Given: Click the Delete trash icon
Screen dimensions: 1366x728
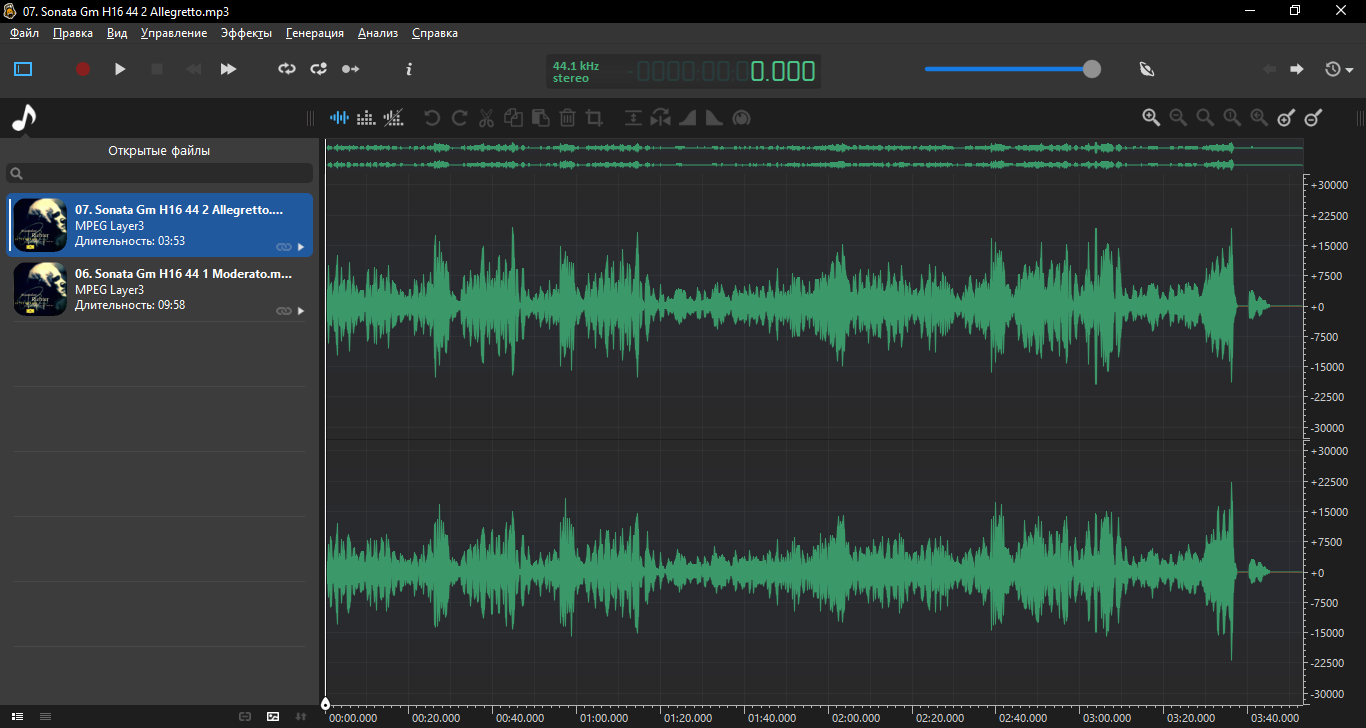Looking at the screenshot, I should [567, 118].
